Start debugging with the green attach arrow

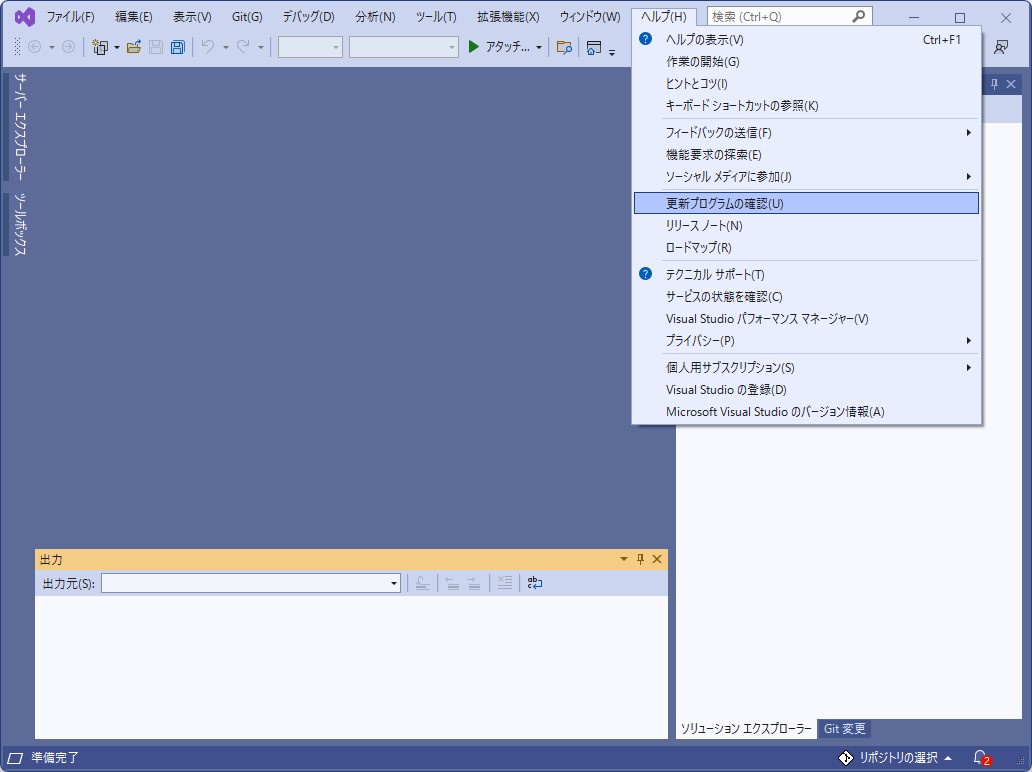pyautogui.click(x=472, y=45)
